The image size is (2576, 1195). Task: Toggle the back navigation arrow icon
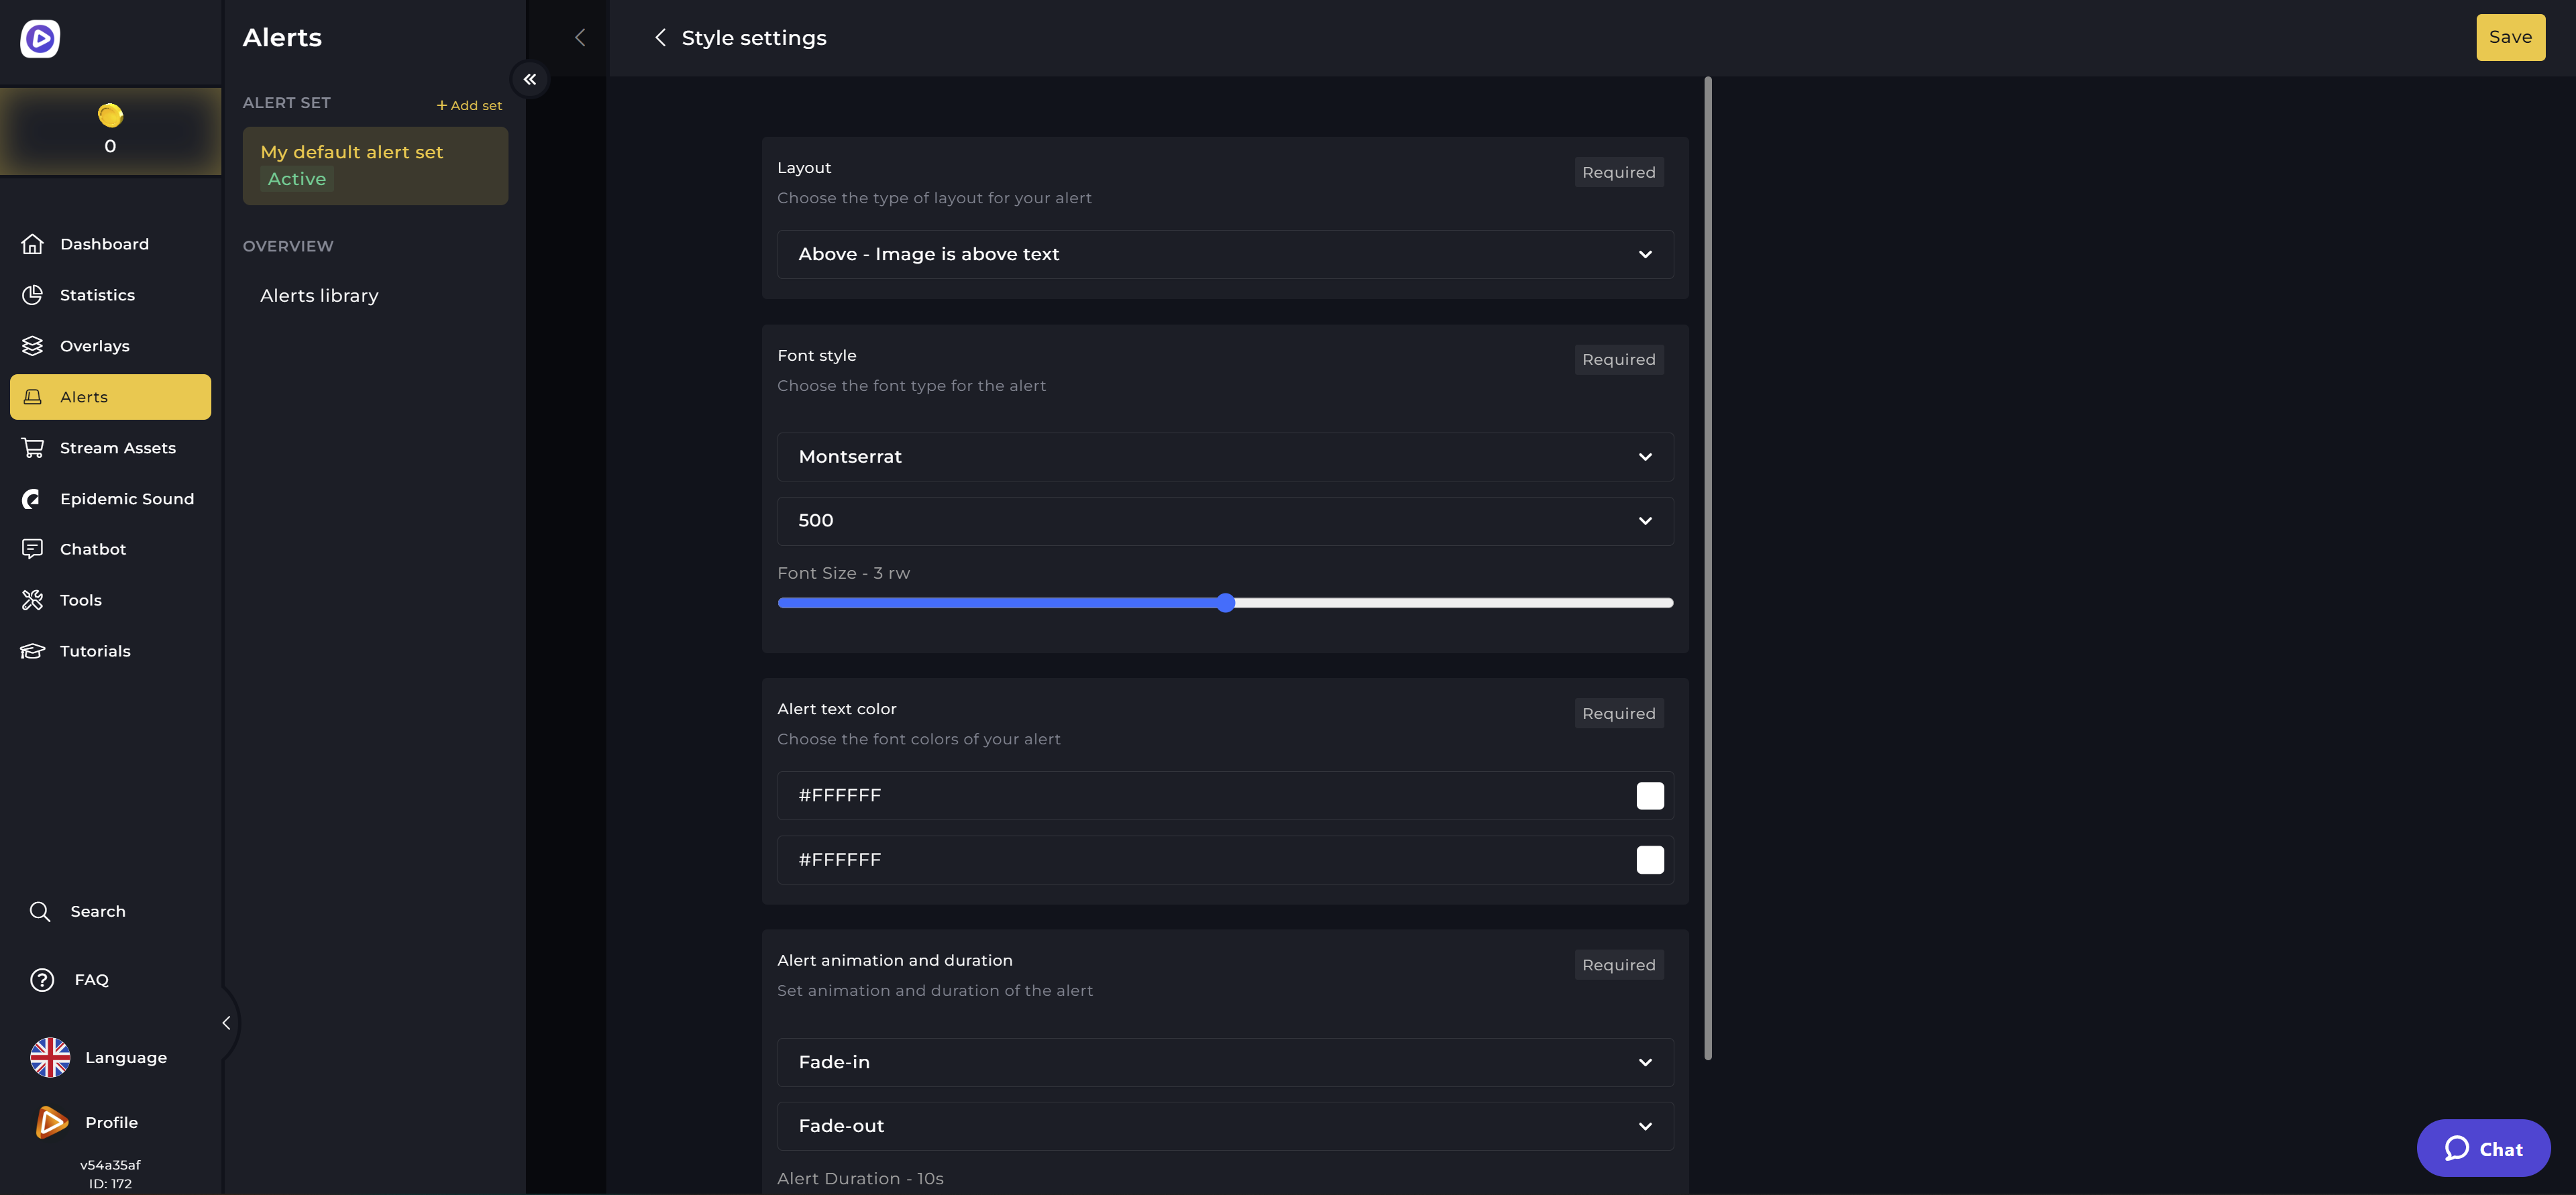(x=659, y=38)
